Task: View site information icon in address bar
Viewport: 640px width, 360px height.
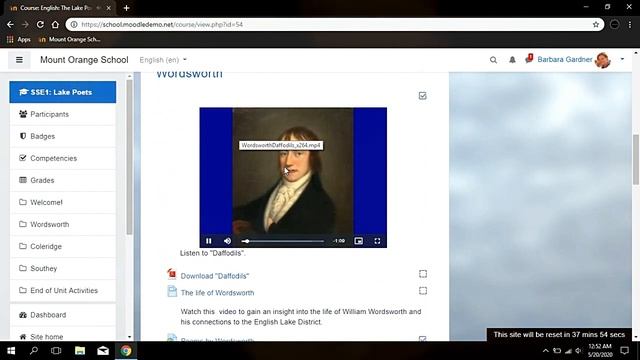Action: [x=74, y=24]
